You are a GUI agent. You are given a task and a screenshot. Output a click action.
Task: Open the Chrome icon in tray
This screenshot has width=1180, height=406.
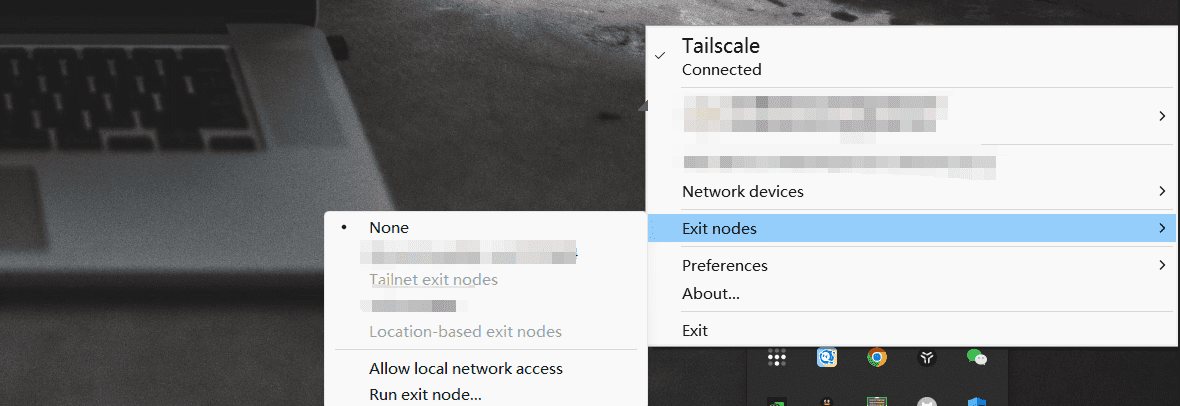tap(877, 357)
